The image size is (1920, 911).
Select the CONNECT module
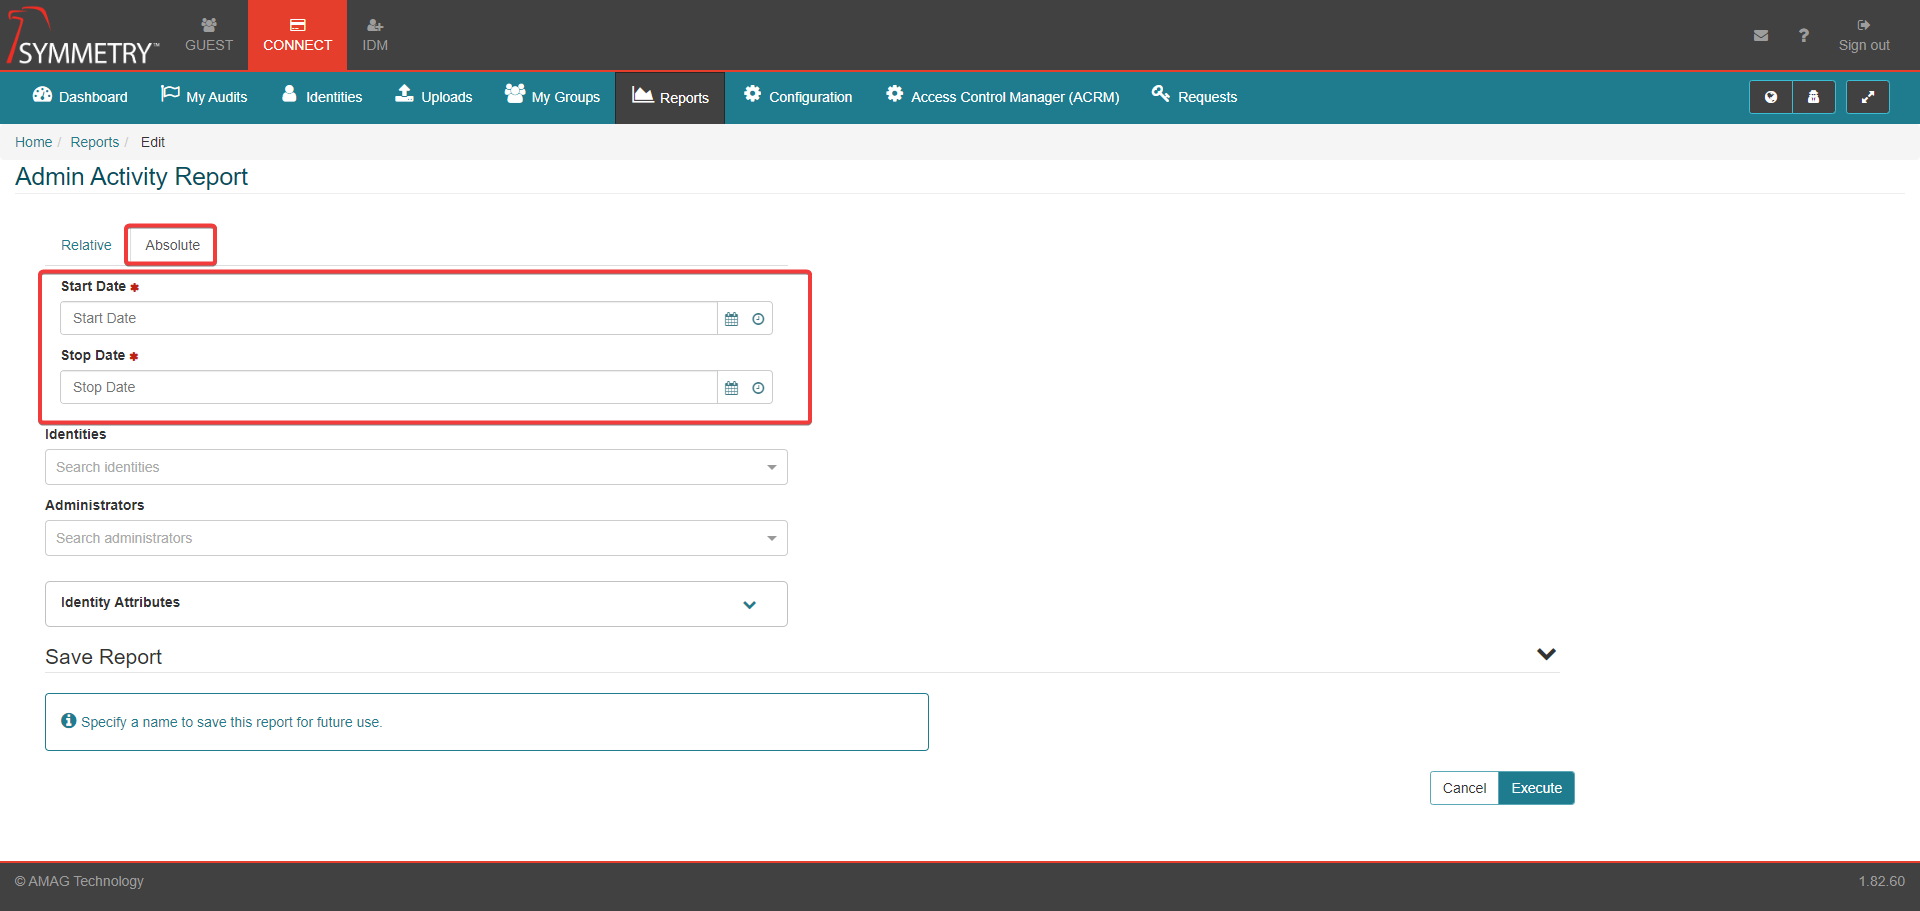[297, 35]
